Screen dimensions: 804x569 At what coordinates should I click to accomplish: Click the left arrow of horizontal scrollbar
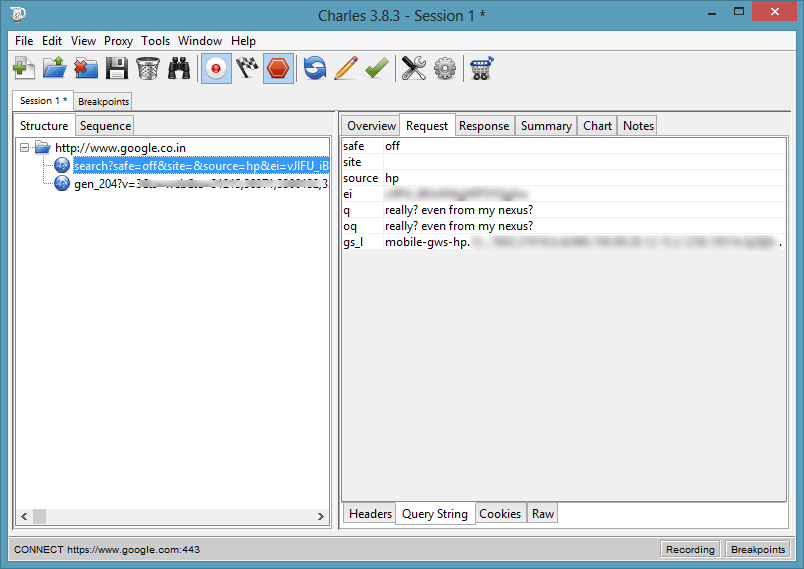(x=24, y=516)
